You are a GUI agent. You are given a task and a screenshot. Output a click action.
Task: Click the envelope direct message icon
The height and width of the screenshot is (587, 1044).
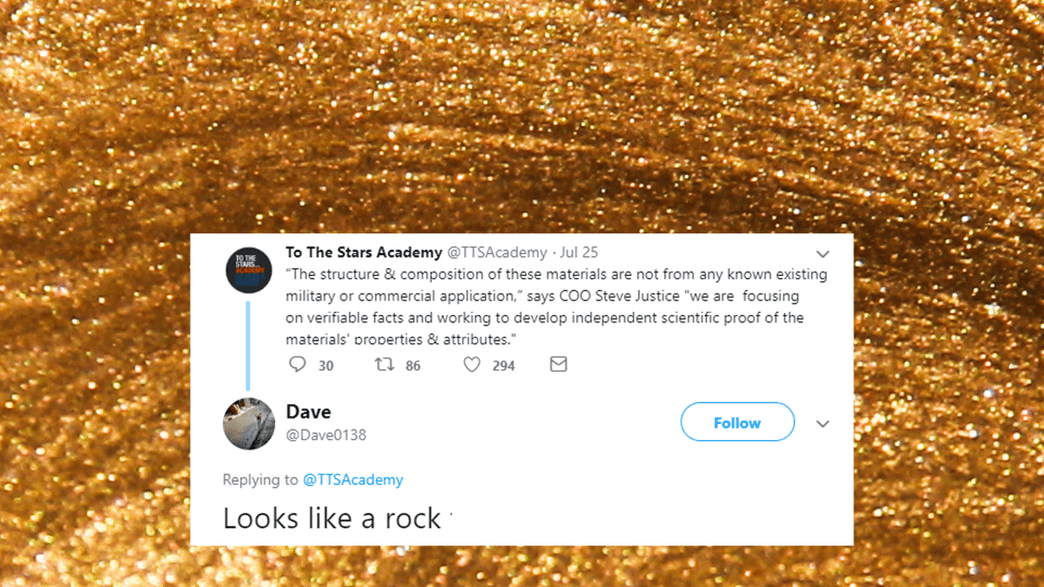pos(558,365)
